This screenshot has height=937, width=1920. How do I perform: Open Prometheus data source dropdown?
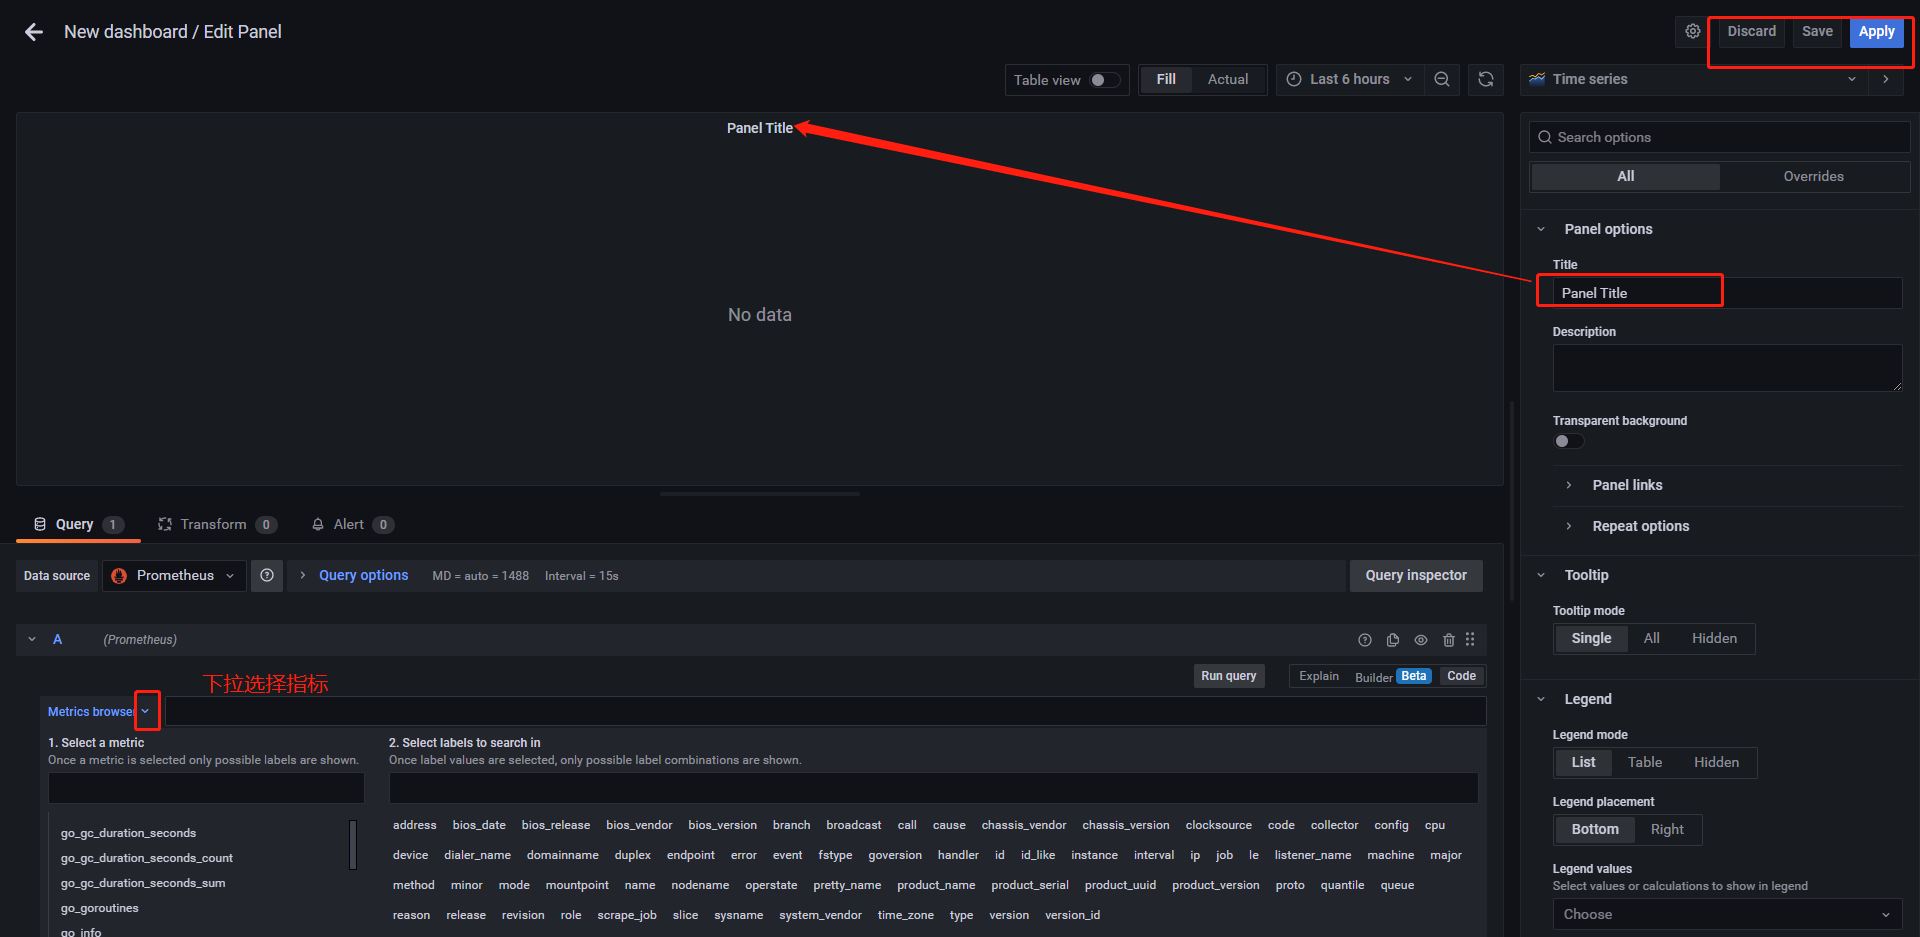coord(175,575)
